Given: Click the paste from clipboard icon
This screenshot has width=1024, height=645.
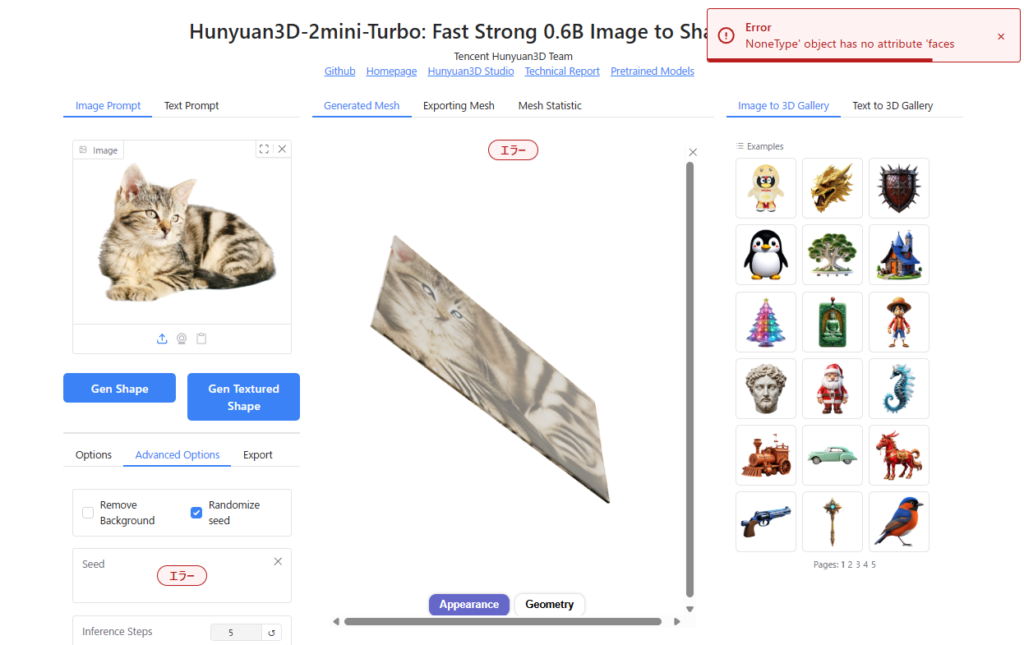Looking at the screenshot, I should 201,339.
